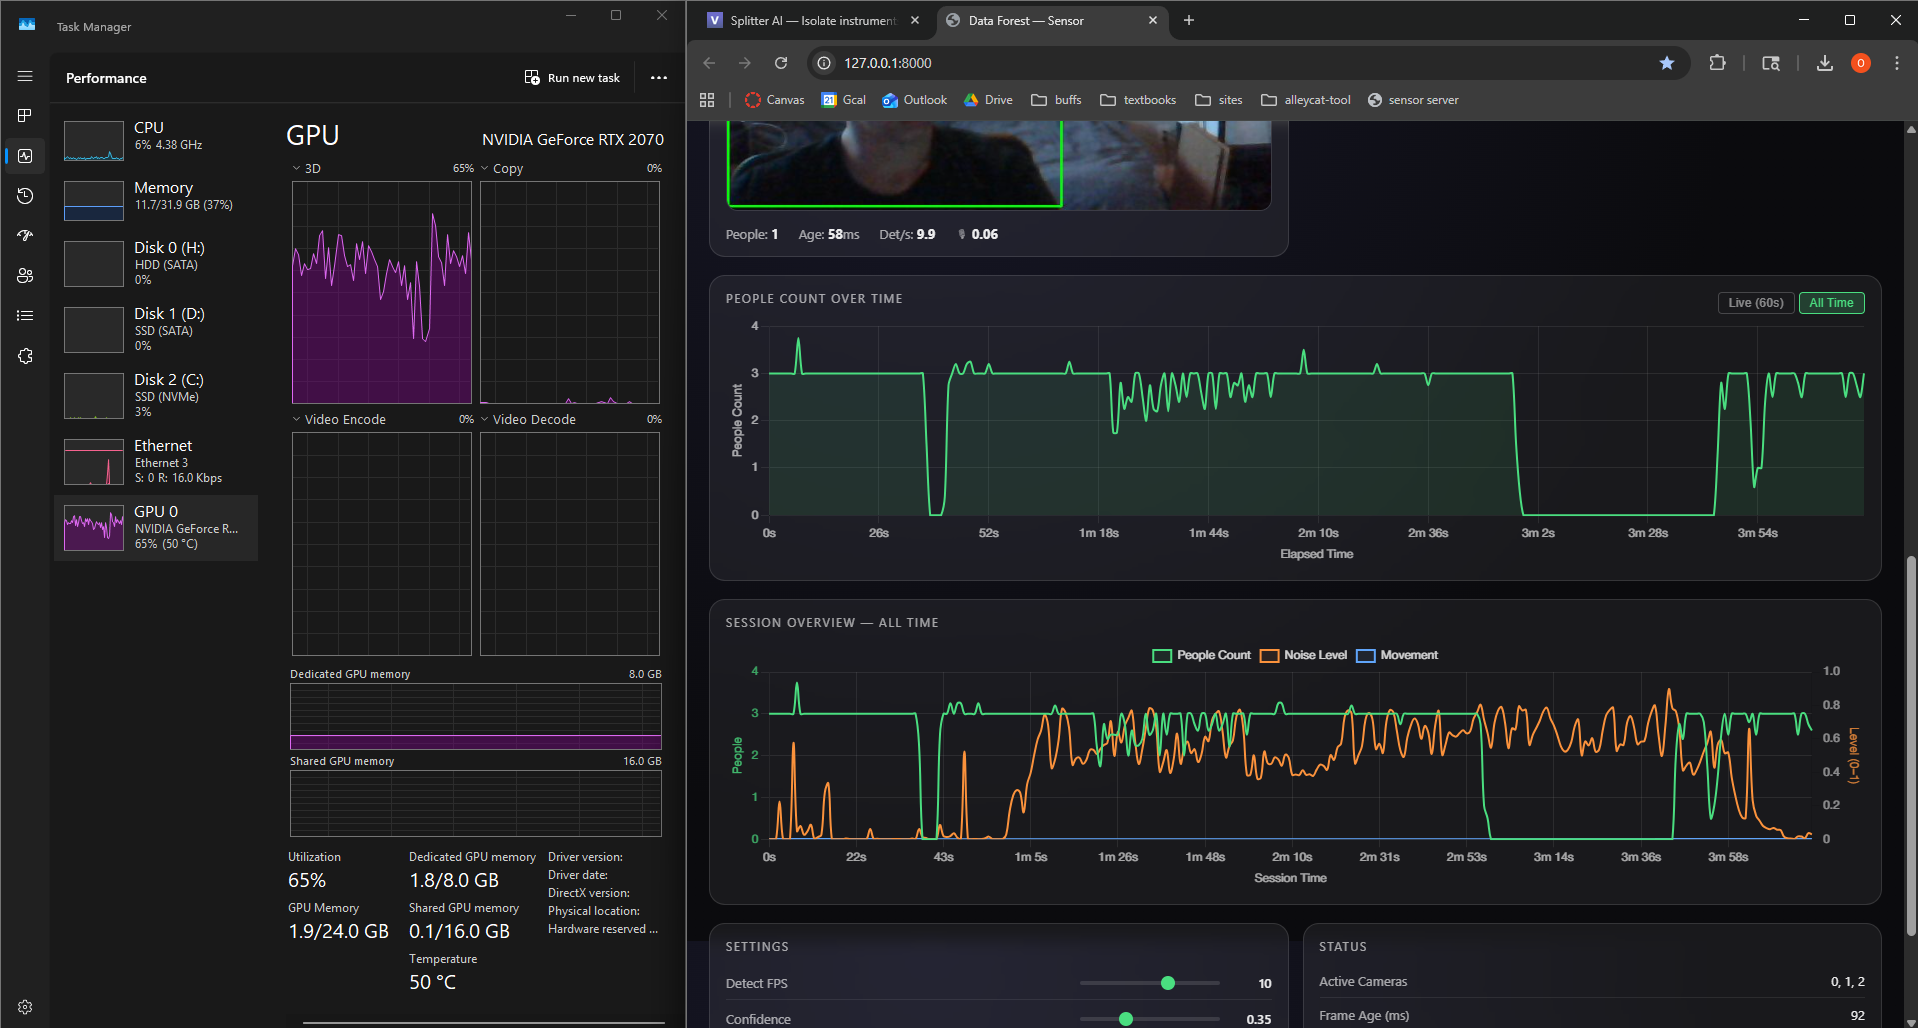Collapse the Video Encode section

pyautogui.click(x=295, y=419)
